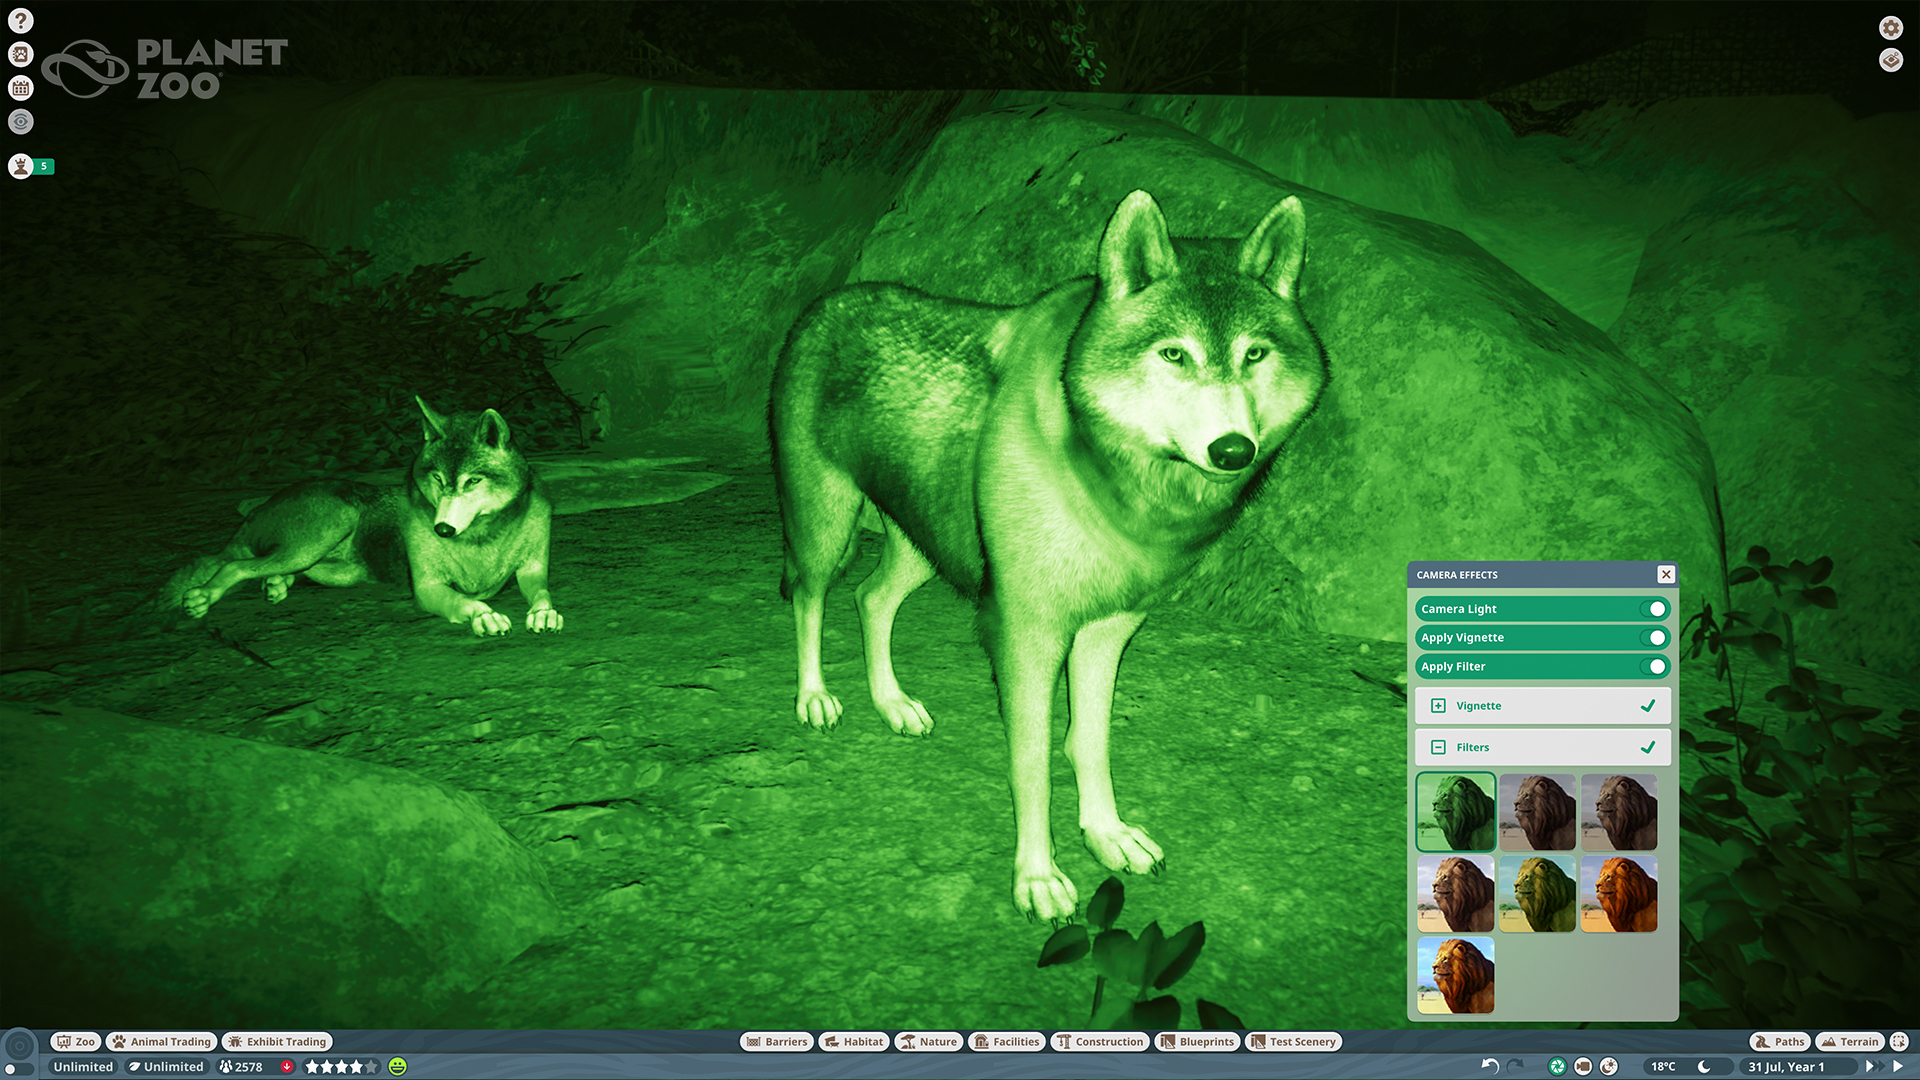The width and height of the screenshot is (1920, 1080).
Task: Click the 18°C temperature display
Action: pyautogui.click(x=1663, y=1067)
